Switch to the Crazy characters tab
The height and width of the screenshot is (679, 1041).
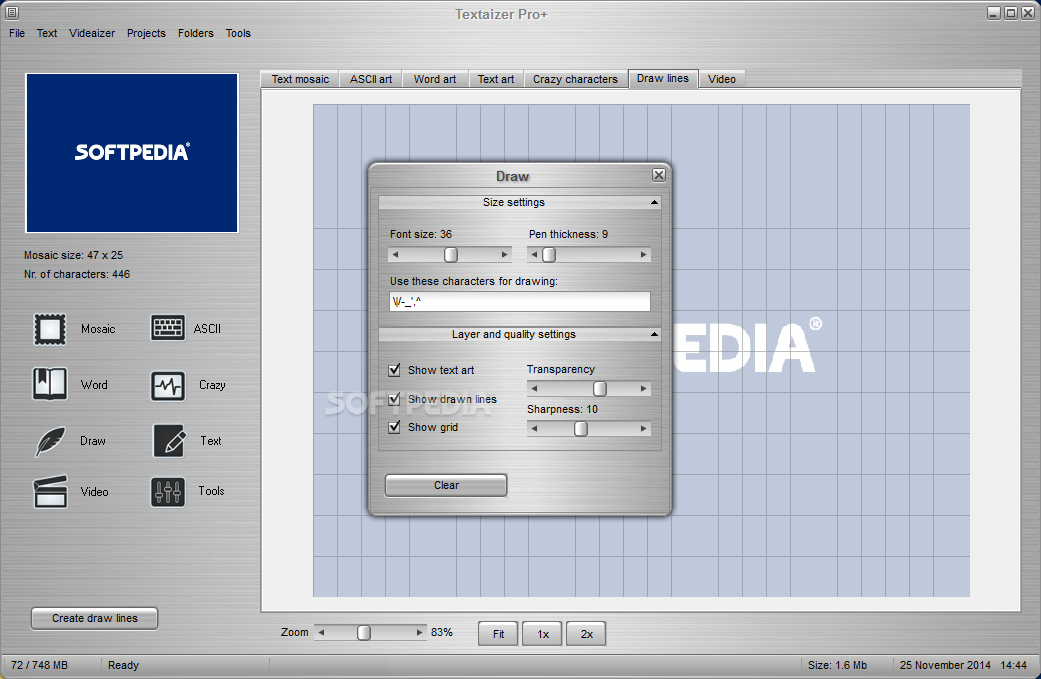pos(575,79)
